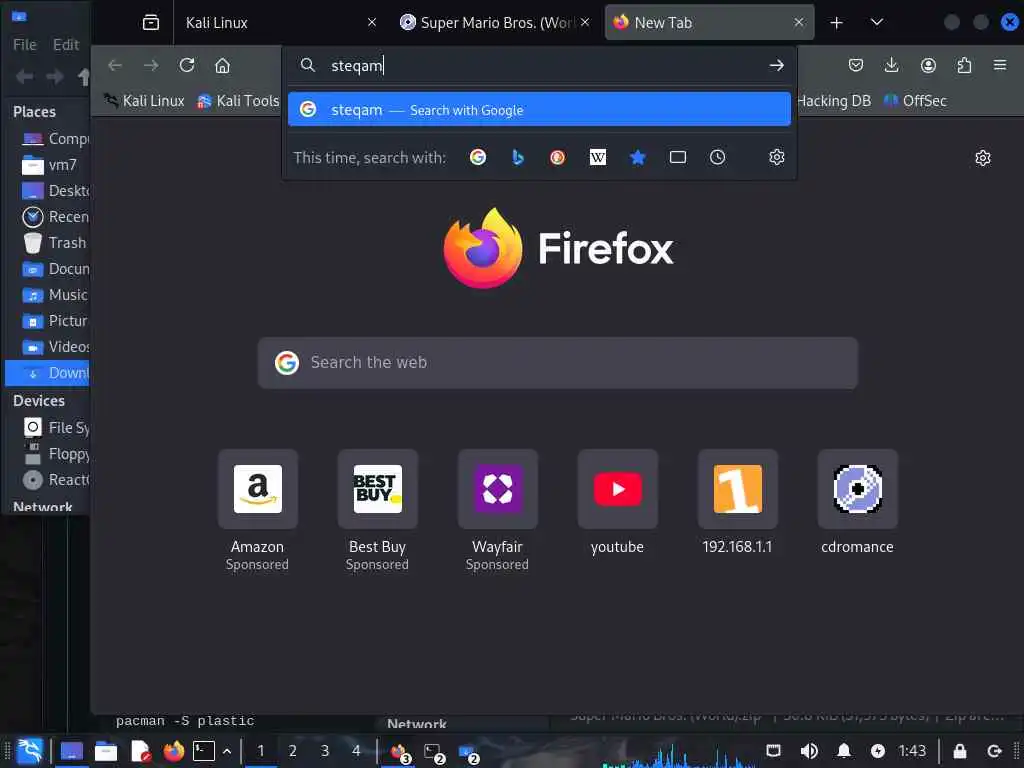Open the notifications bell in system tray

coord(844,751)
